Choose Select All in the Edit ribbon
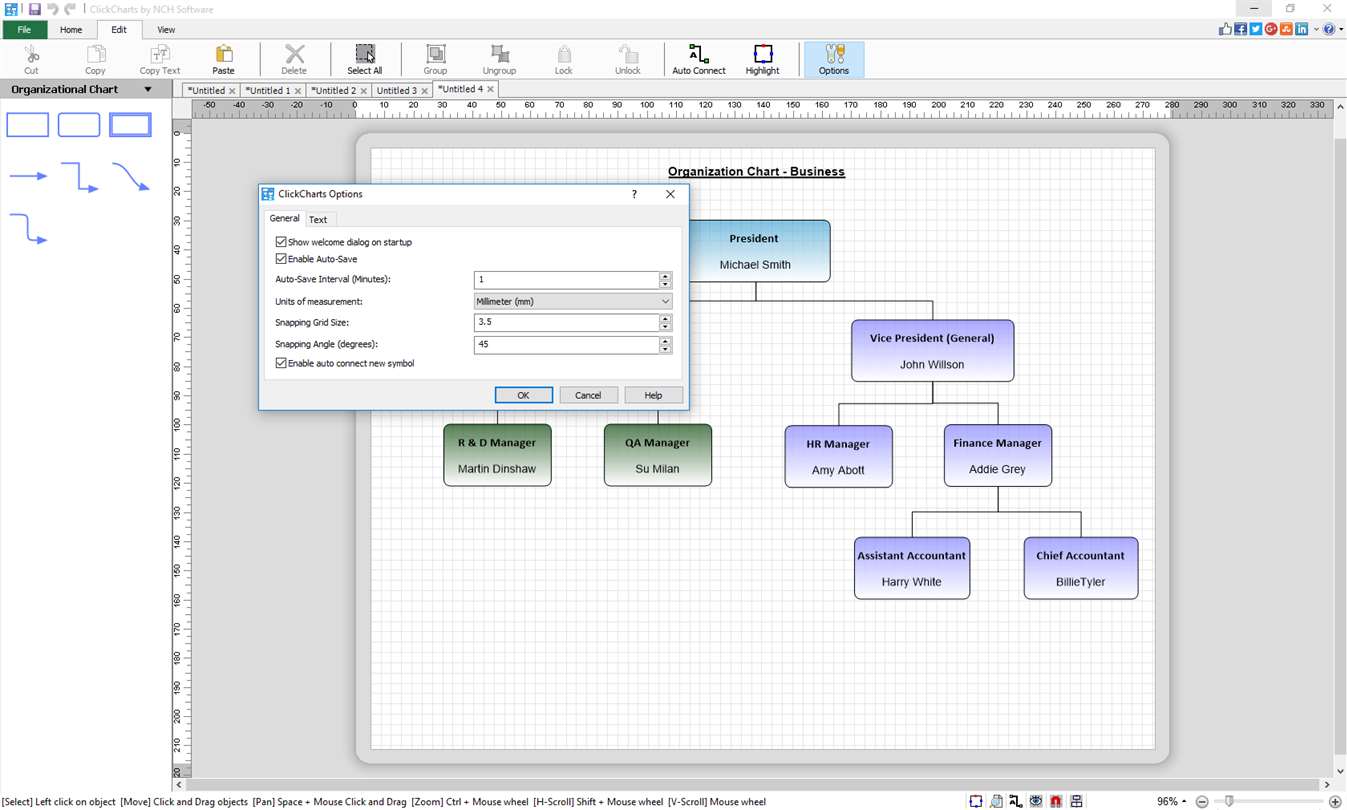The height and width of the screenshot is (810, 1347). [x=365, y=60]
